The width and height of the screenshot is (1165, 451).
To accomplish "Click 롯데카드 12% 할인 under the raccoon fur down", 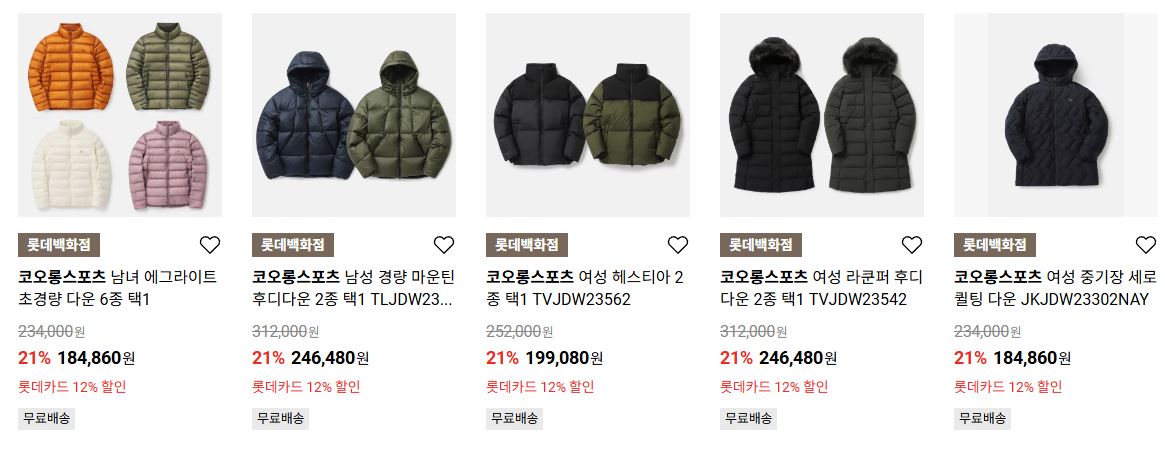I will [774, 387].
